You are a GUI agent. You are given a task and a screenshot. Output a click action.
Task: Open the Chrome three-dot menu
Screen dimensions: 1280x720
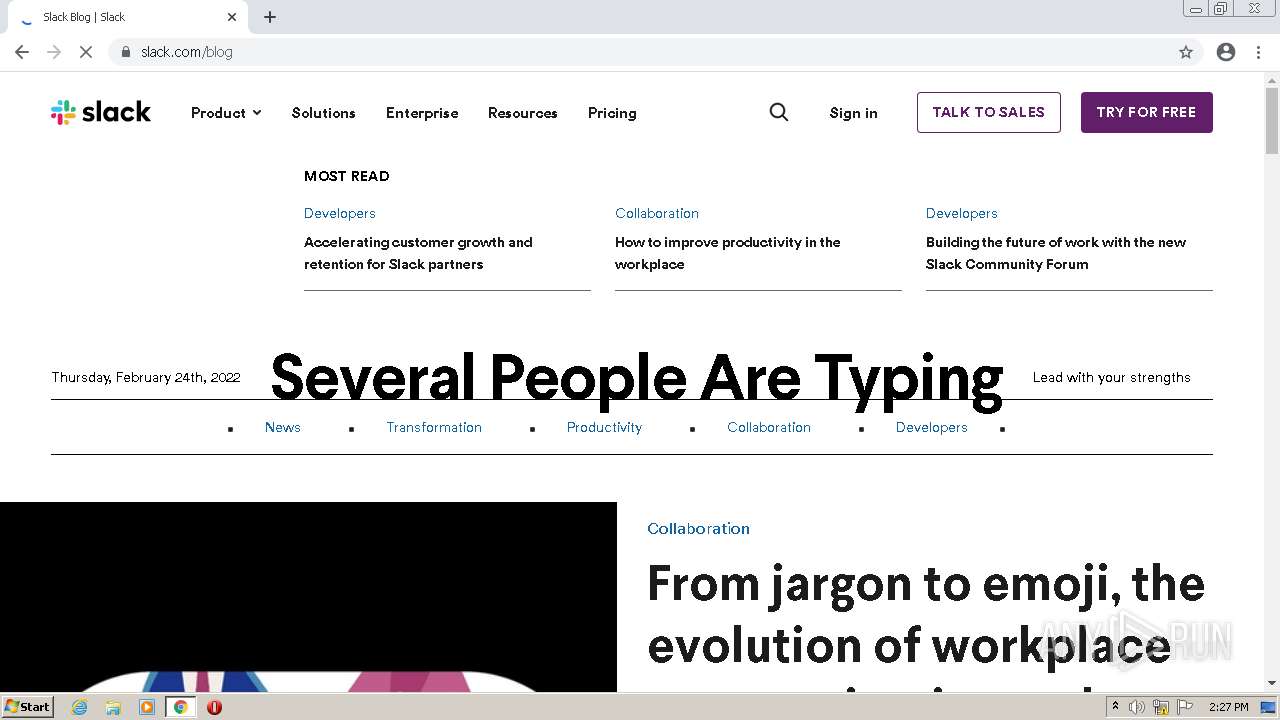(1258, 52)
